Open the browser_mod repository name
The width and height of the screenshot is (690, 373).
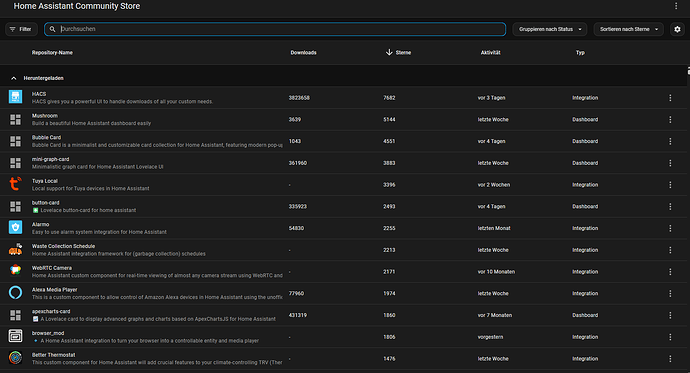pyautogui.click(x=48, y=333)
